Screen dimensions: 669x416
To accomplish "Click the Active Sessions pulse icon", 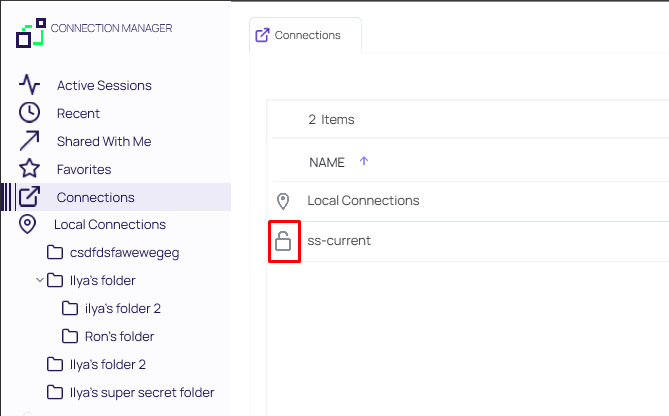I will pyautogui.click(x=29, y=85).
